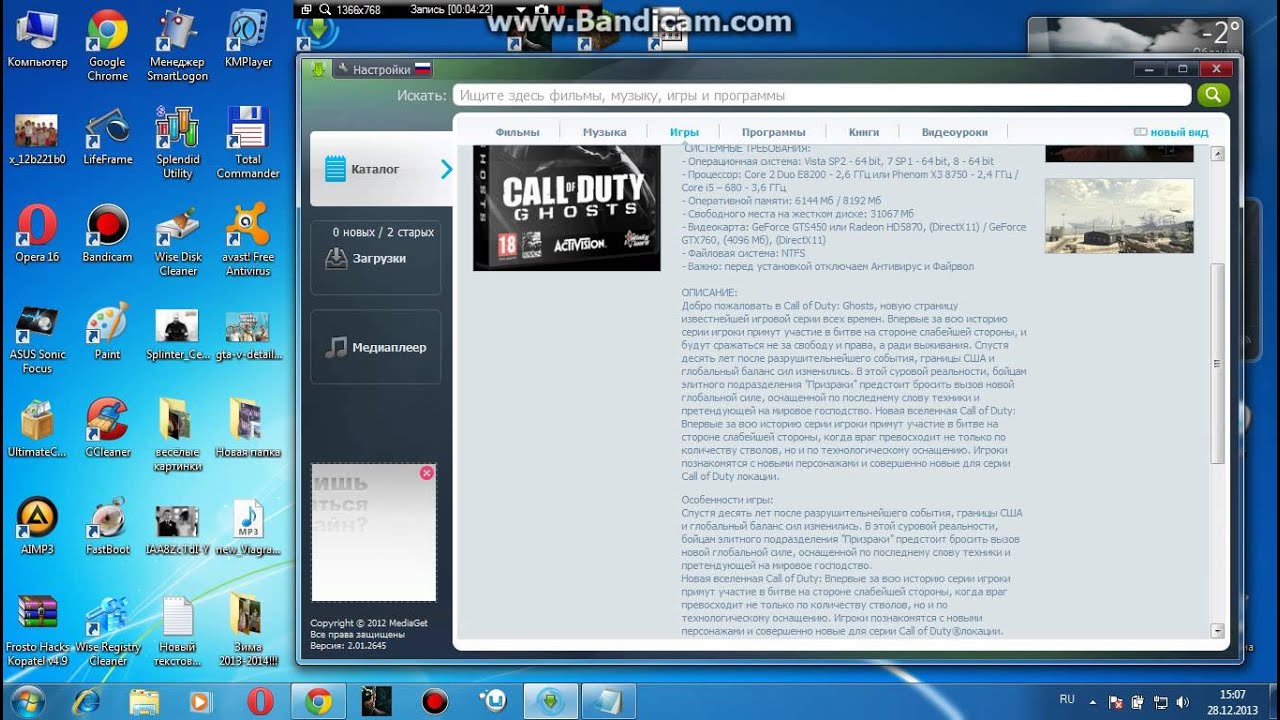Focus the MediaGet search input field
This screenshot has height=720, width=1280.
822,95
